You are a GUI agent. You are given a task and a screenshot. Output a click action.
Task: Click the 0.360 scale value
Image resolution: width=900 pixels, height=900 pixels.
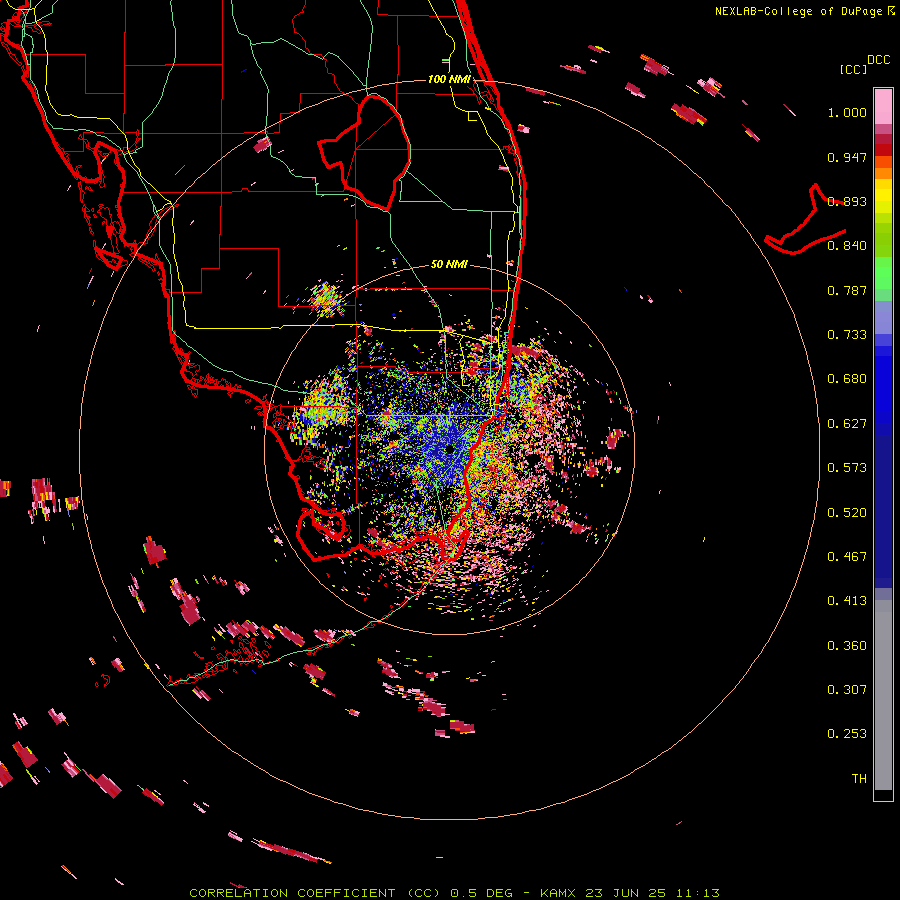(847, 646)
